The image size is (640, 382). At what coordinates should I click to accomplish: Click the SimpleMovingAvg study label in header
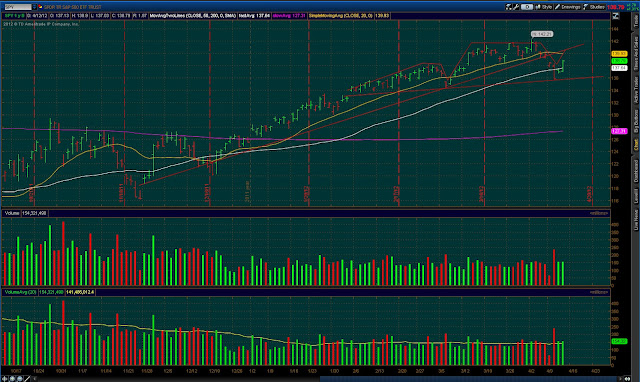pyautogui.click(x=340, y=16)
